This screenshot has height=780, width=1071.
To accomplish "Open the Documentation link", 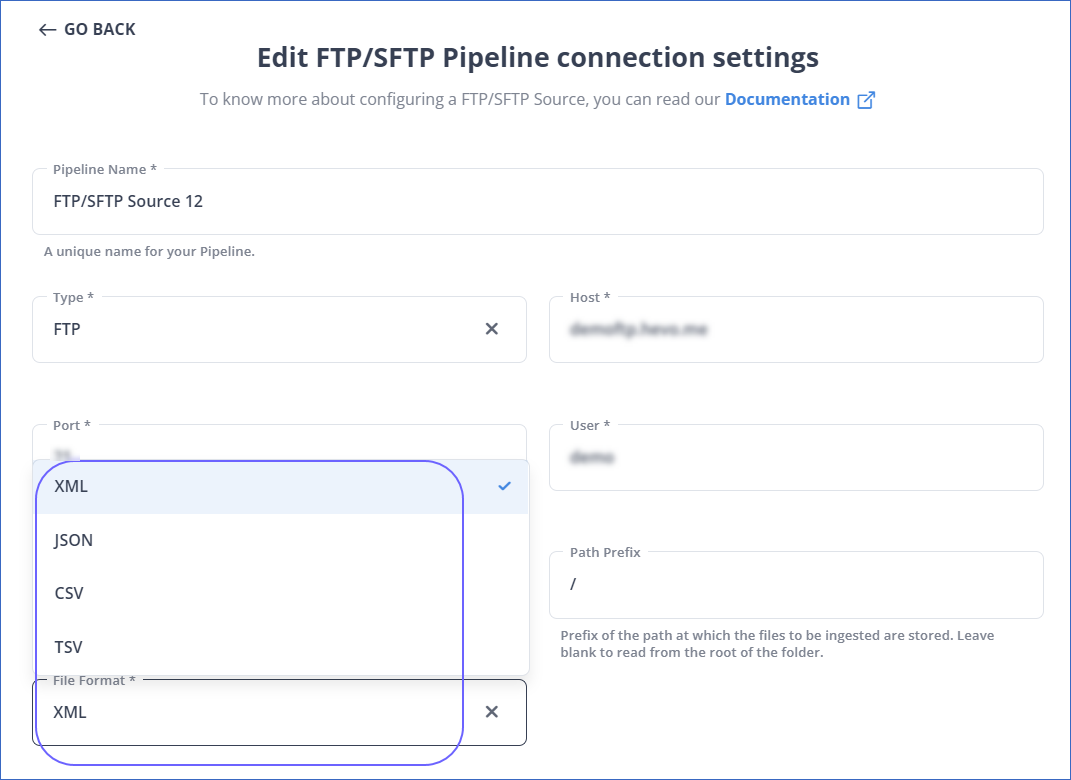I will (x=787, y=99).
